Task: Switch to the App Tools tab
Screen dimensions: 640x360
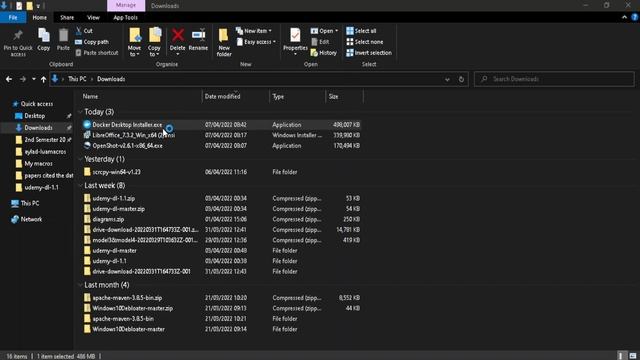Action: click(125, 17)
